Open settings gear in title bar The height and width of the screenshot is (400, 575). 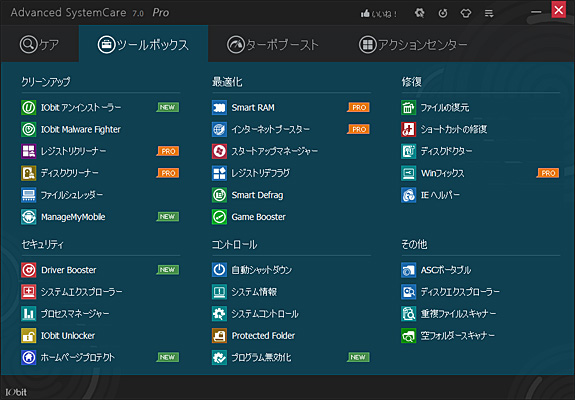tap(420, 14)
